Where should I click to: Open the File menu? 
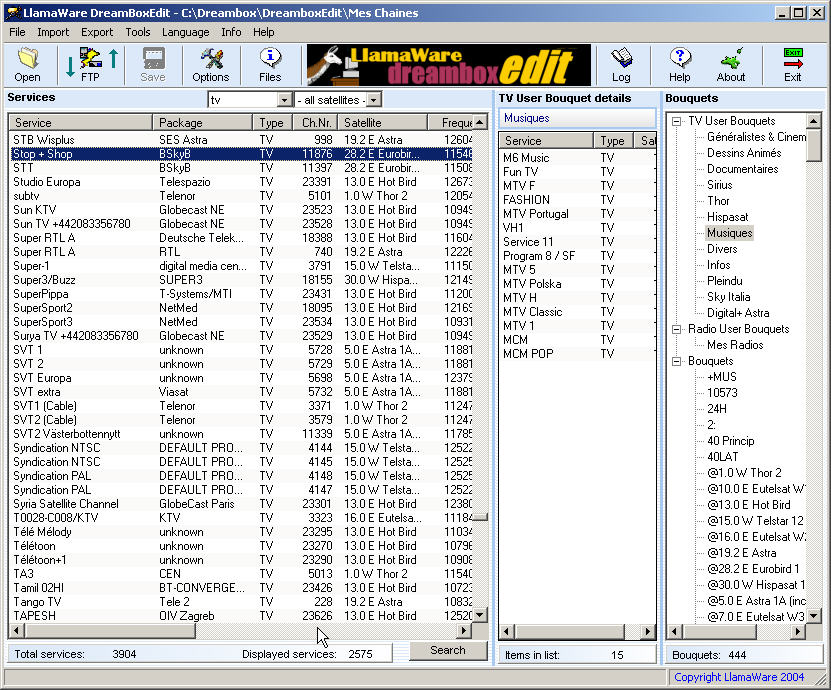[17, 32]
